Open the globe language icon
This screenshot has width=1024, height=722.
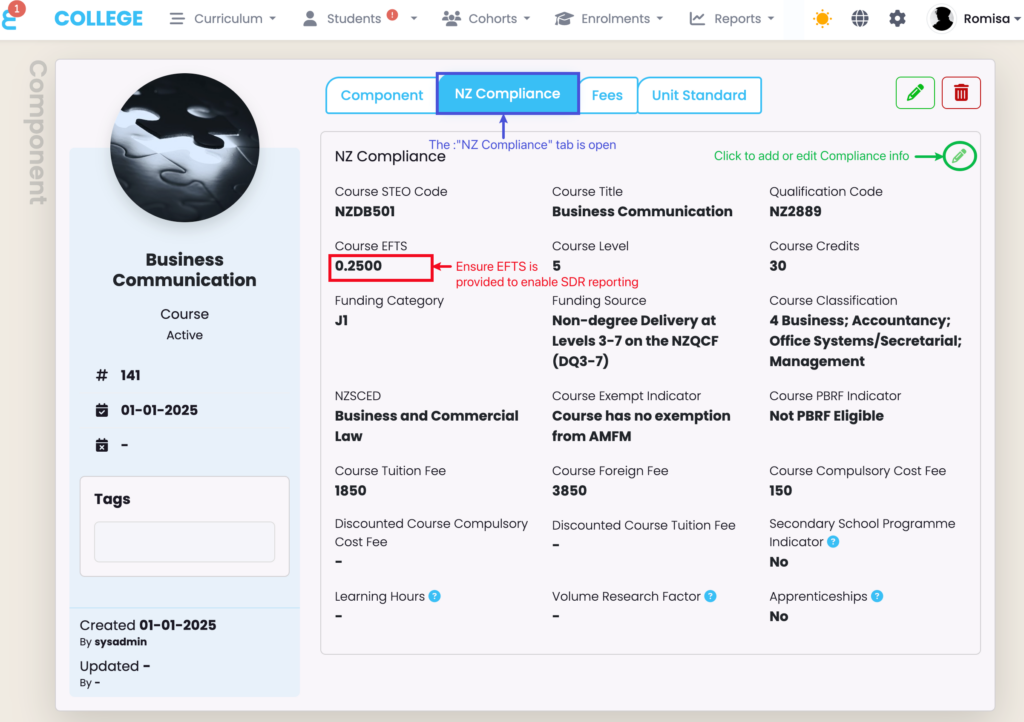click(860, 19)
